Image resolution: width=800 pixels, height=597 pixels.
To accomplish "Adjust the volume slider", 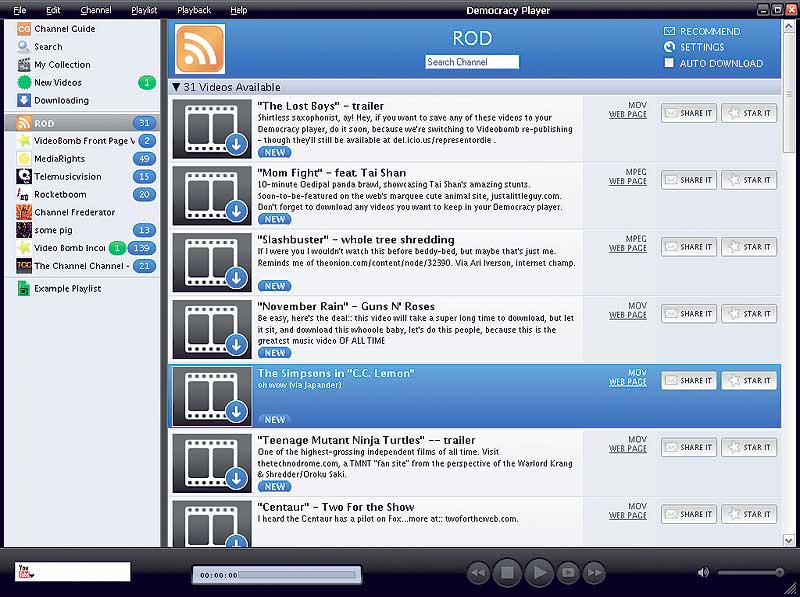I will [750, 573].
